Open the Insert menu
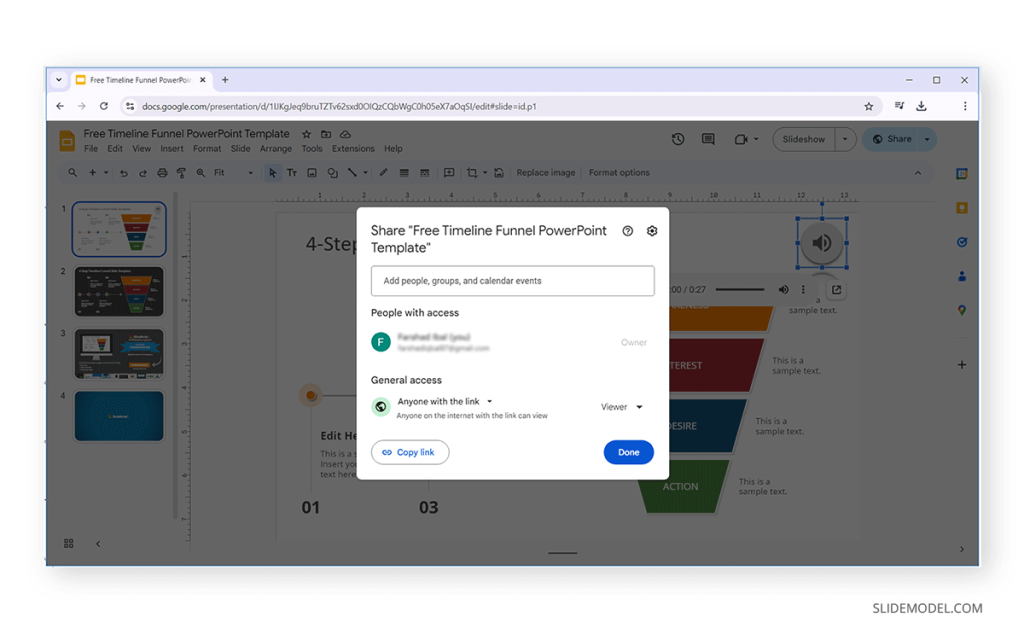Screen dimensions: 1024x634 [172, 147]
